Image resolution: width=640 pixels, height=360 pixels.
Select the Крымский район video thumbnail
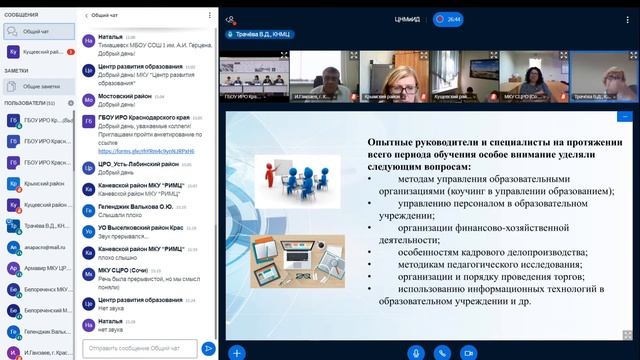394,76
